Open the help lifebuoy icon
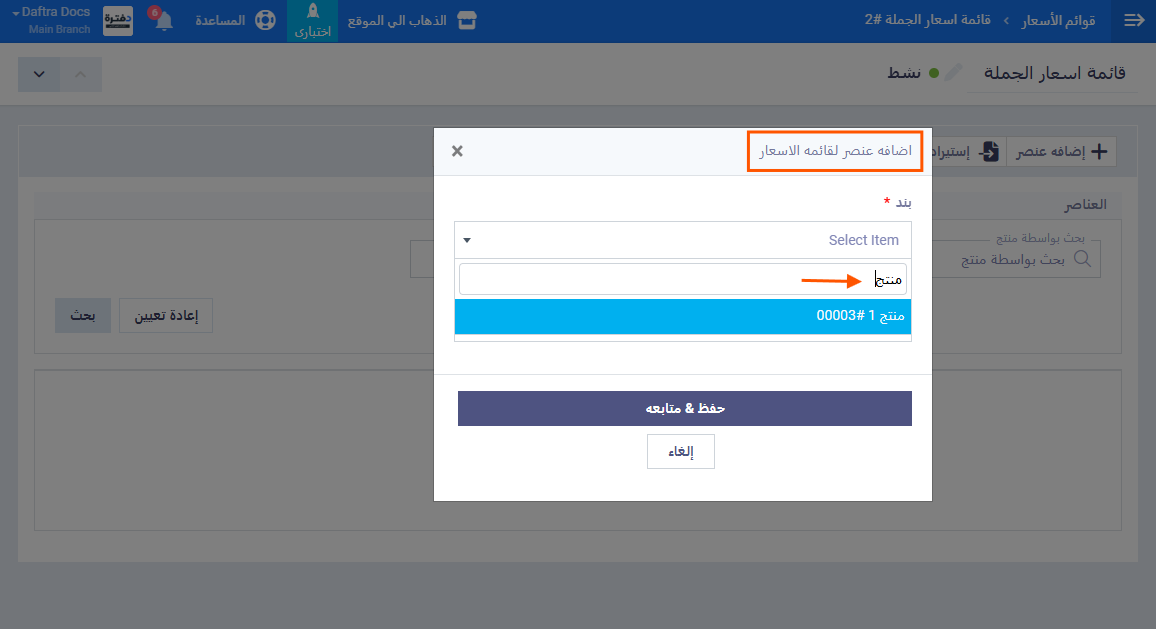Screen dimensions: 1156x629 point(264,21)
